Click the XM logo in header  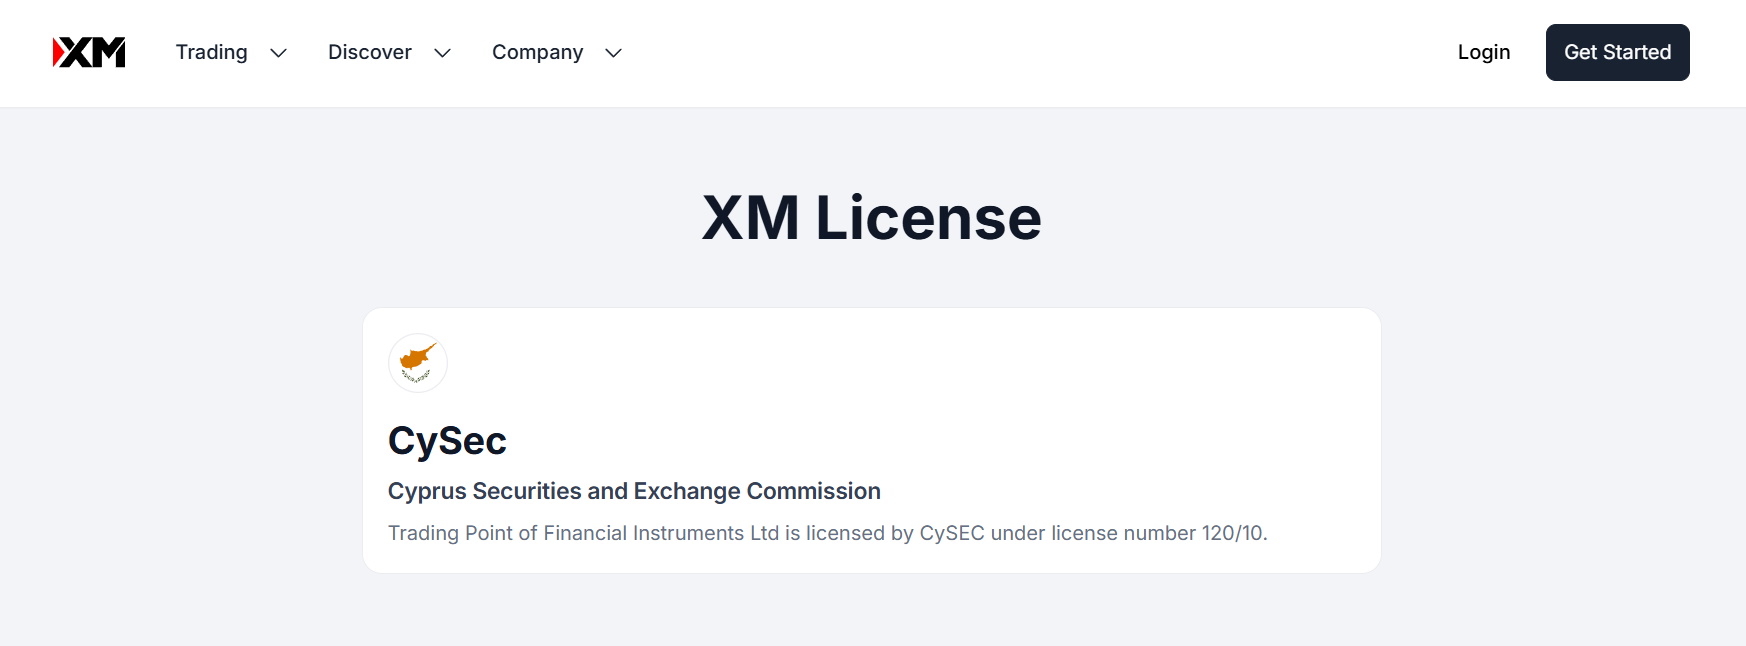tap(89, 52)
